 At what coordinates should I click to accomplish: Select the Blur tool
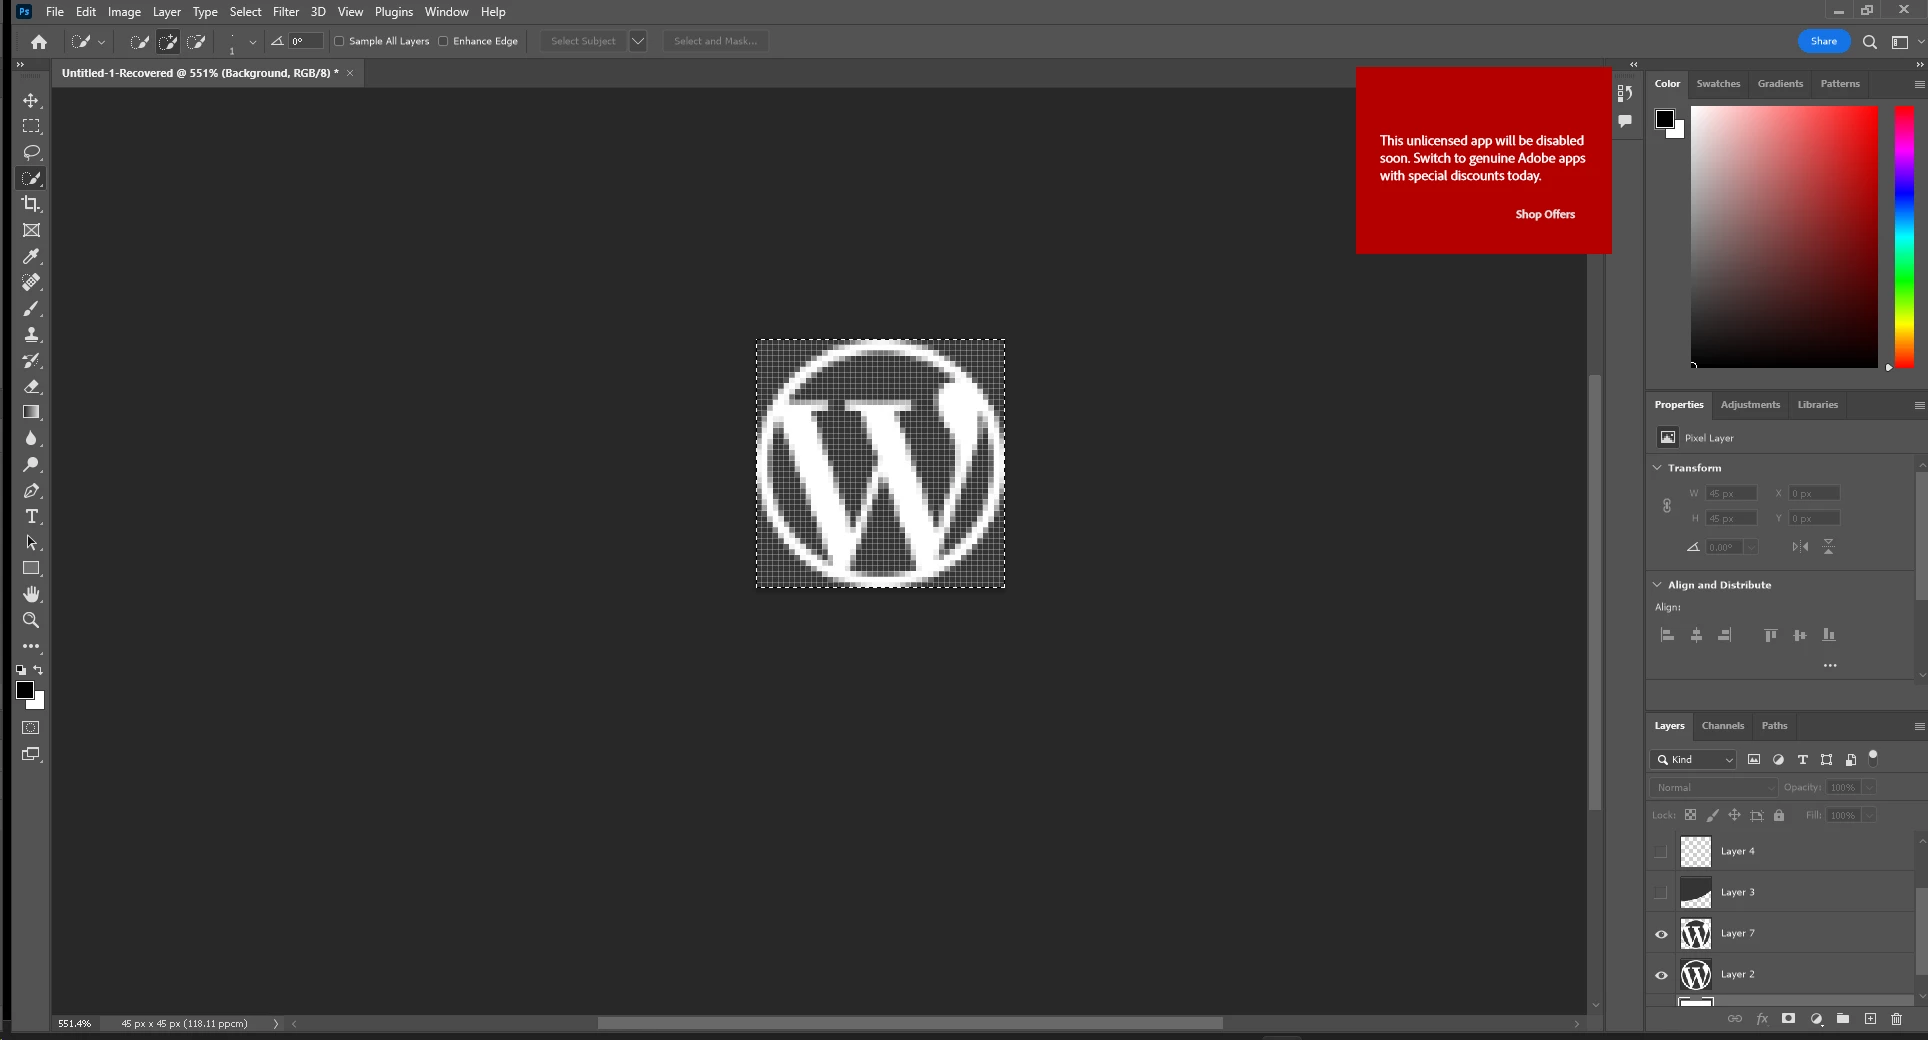[31, 438]
